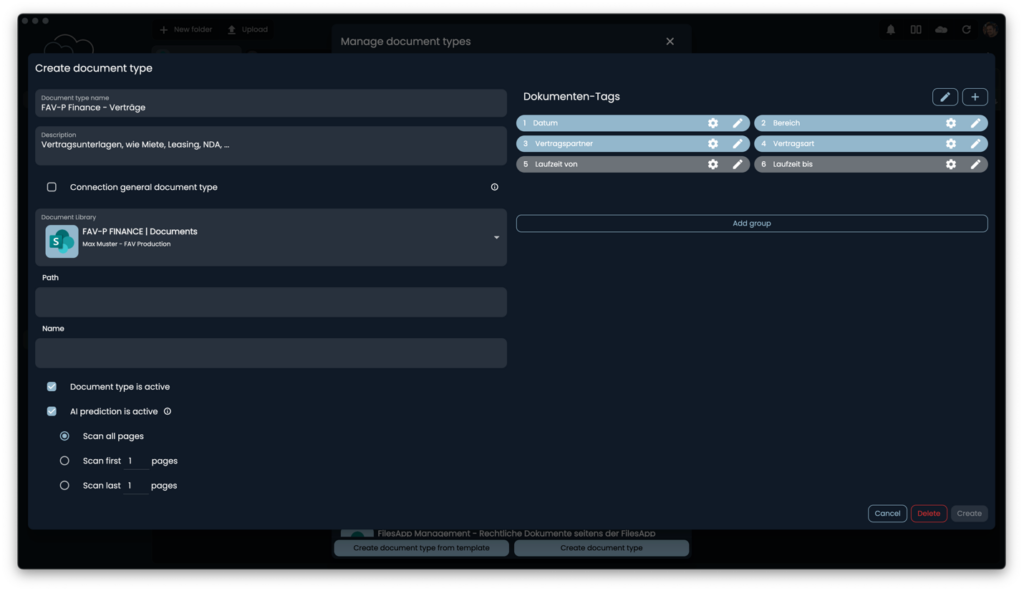This screenshot has height=591, width=1024.
Task: Close the Manage document types dialog
Action: click(670, 41)
